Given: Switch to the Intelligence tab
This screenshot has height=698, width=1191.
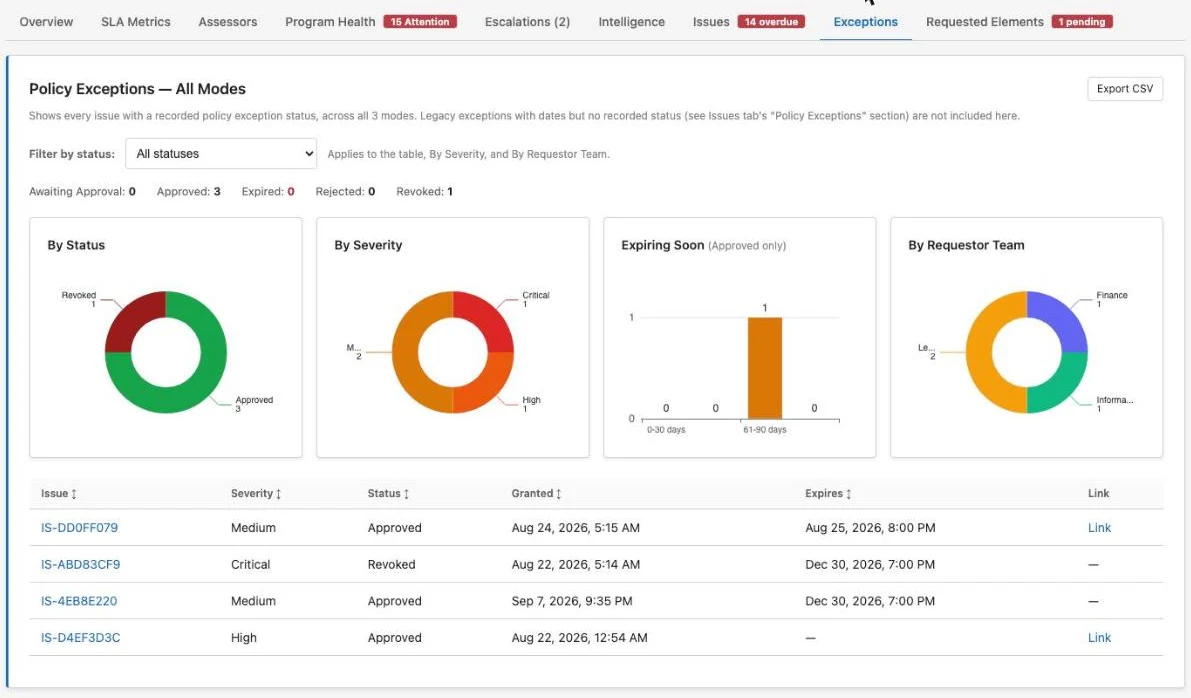Looking at the screenshot, I should (x=631, y=22).
